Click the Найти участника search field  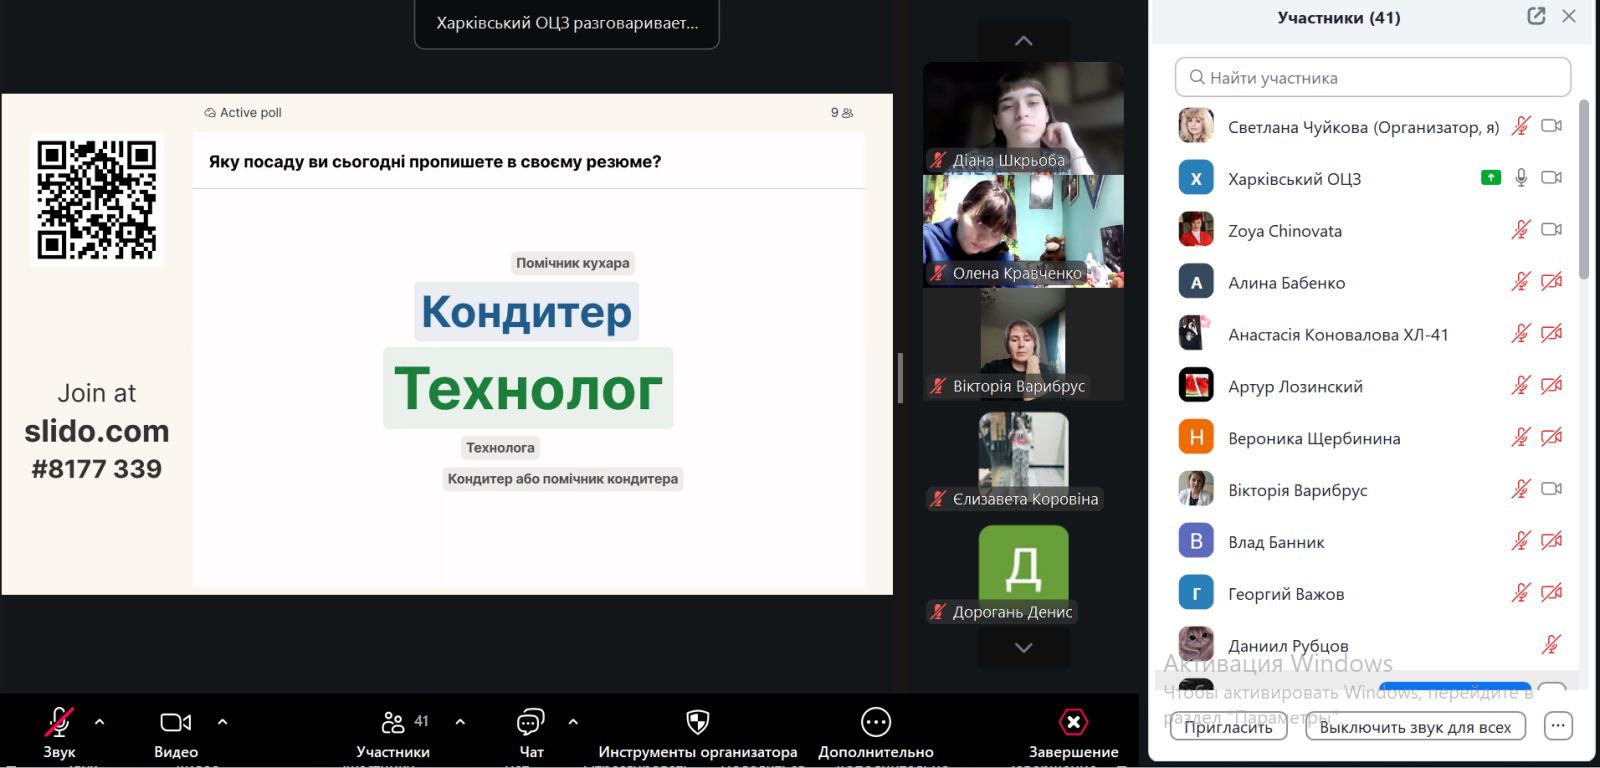point(1372,78)
